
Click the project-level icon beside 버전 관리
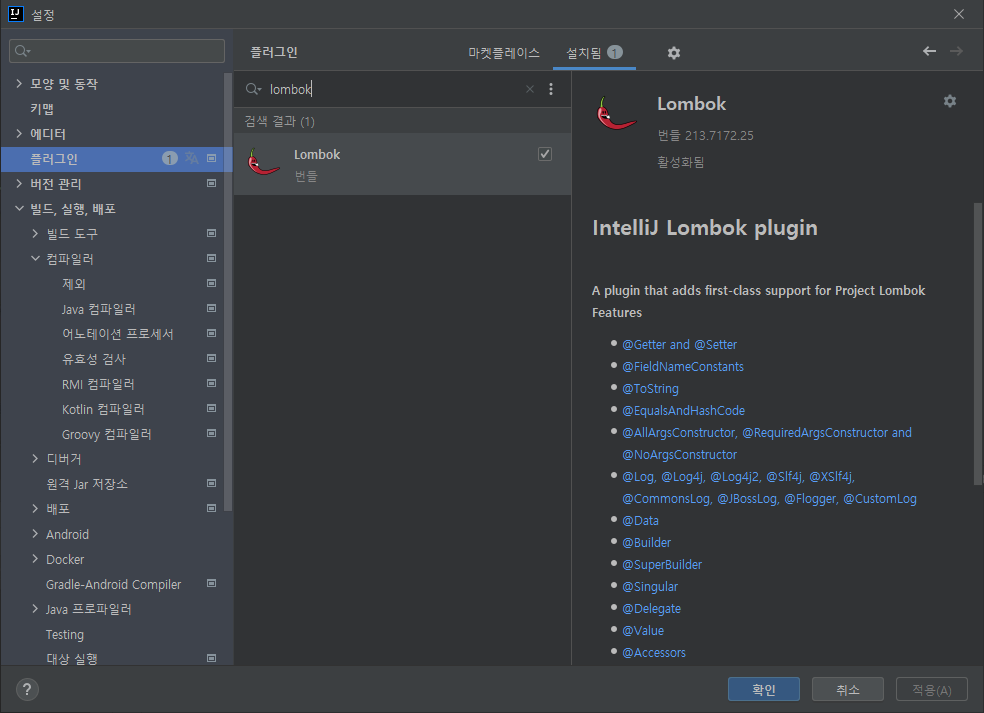tap(211, 183)
